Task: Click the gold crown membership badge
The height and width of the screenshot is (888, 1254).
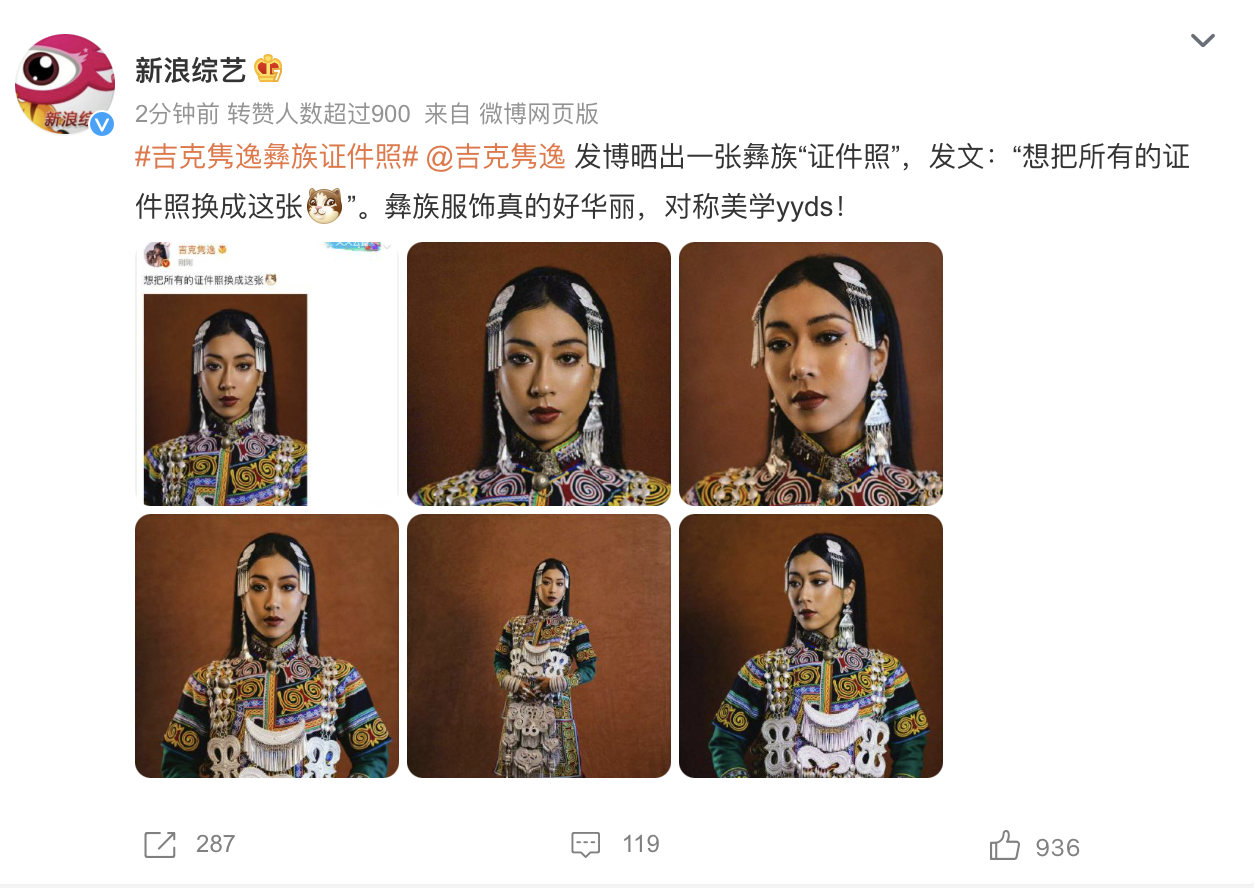Action: point(268,68)
